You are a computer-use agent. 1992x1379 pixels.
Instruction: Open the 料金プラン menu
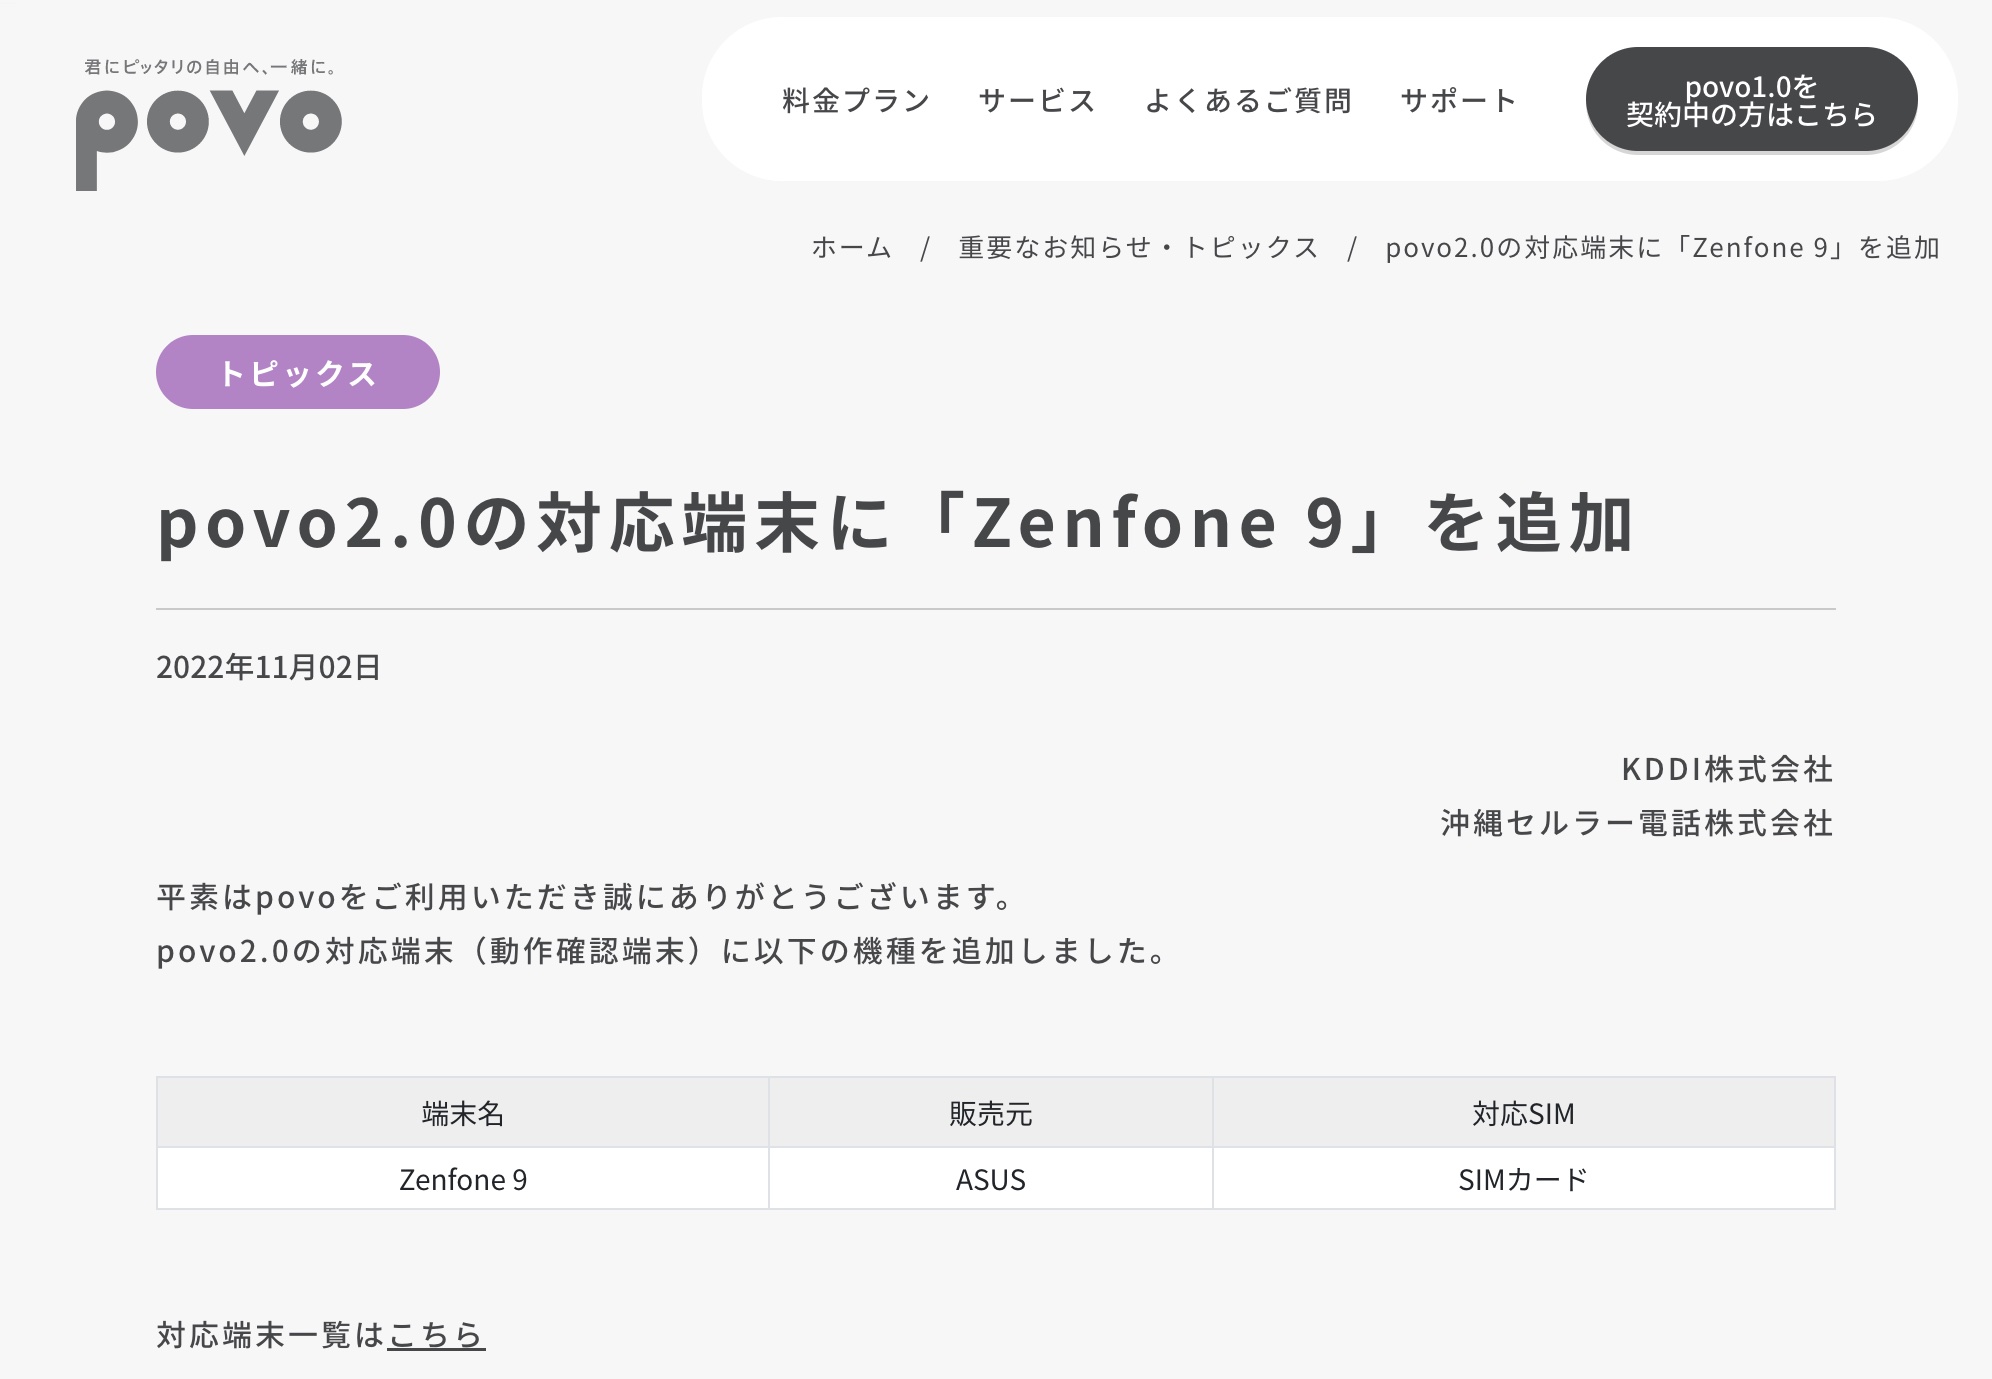[856, 101]
